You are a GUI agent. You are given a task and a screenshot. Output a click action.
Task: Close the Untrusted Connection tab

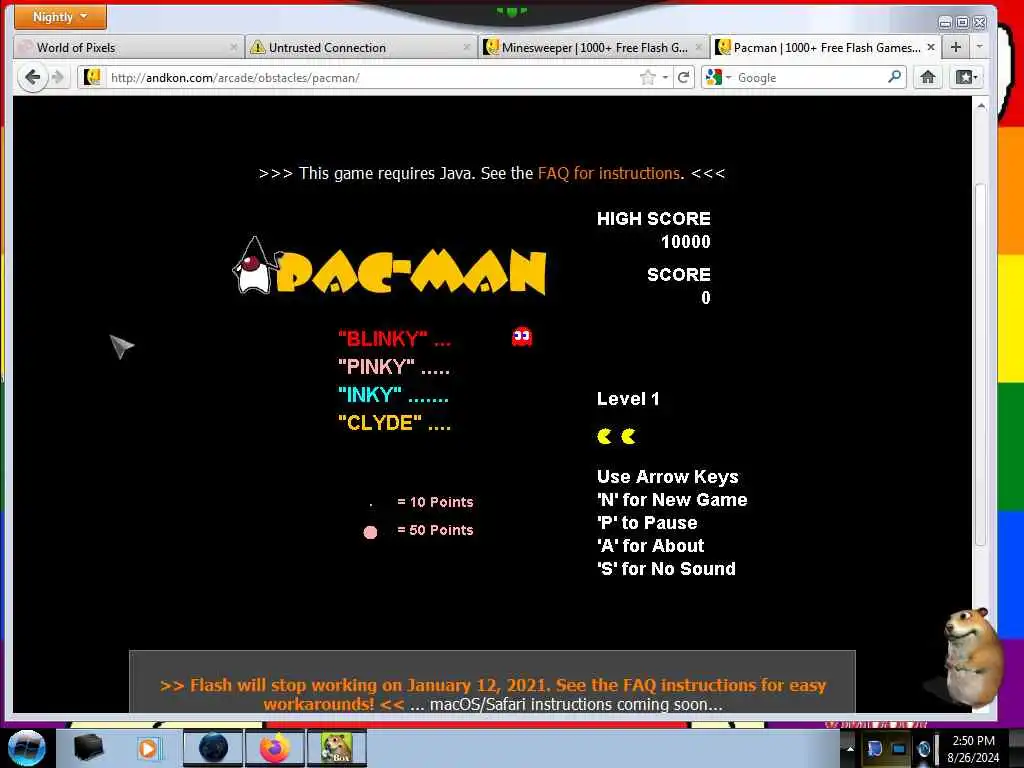point(466,47)
